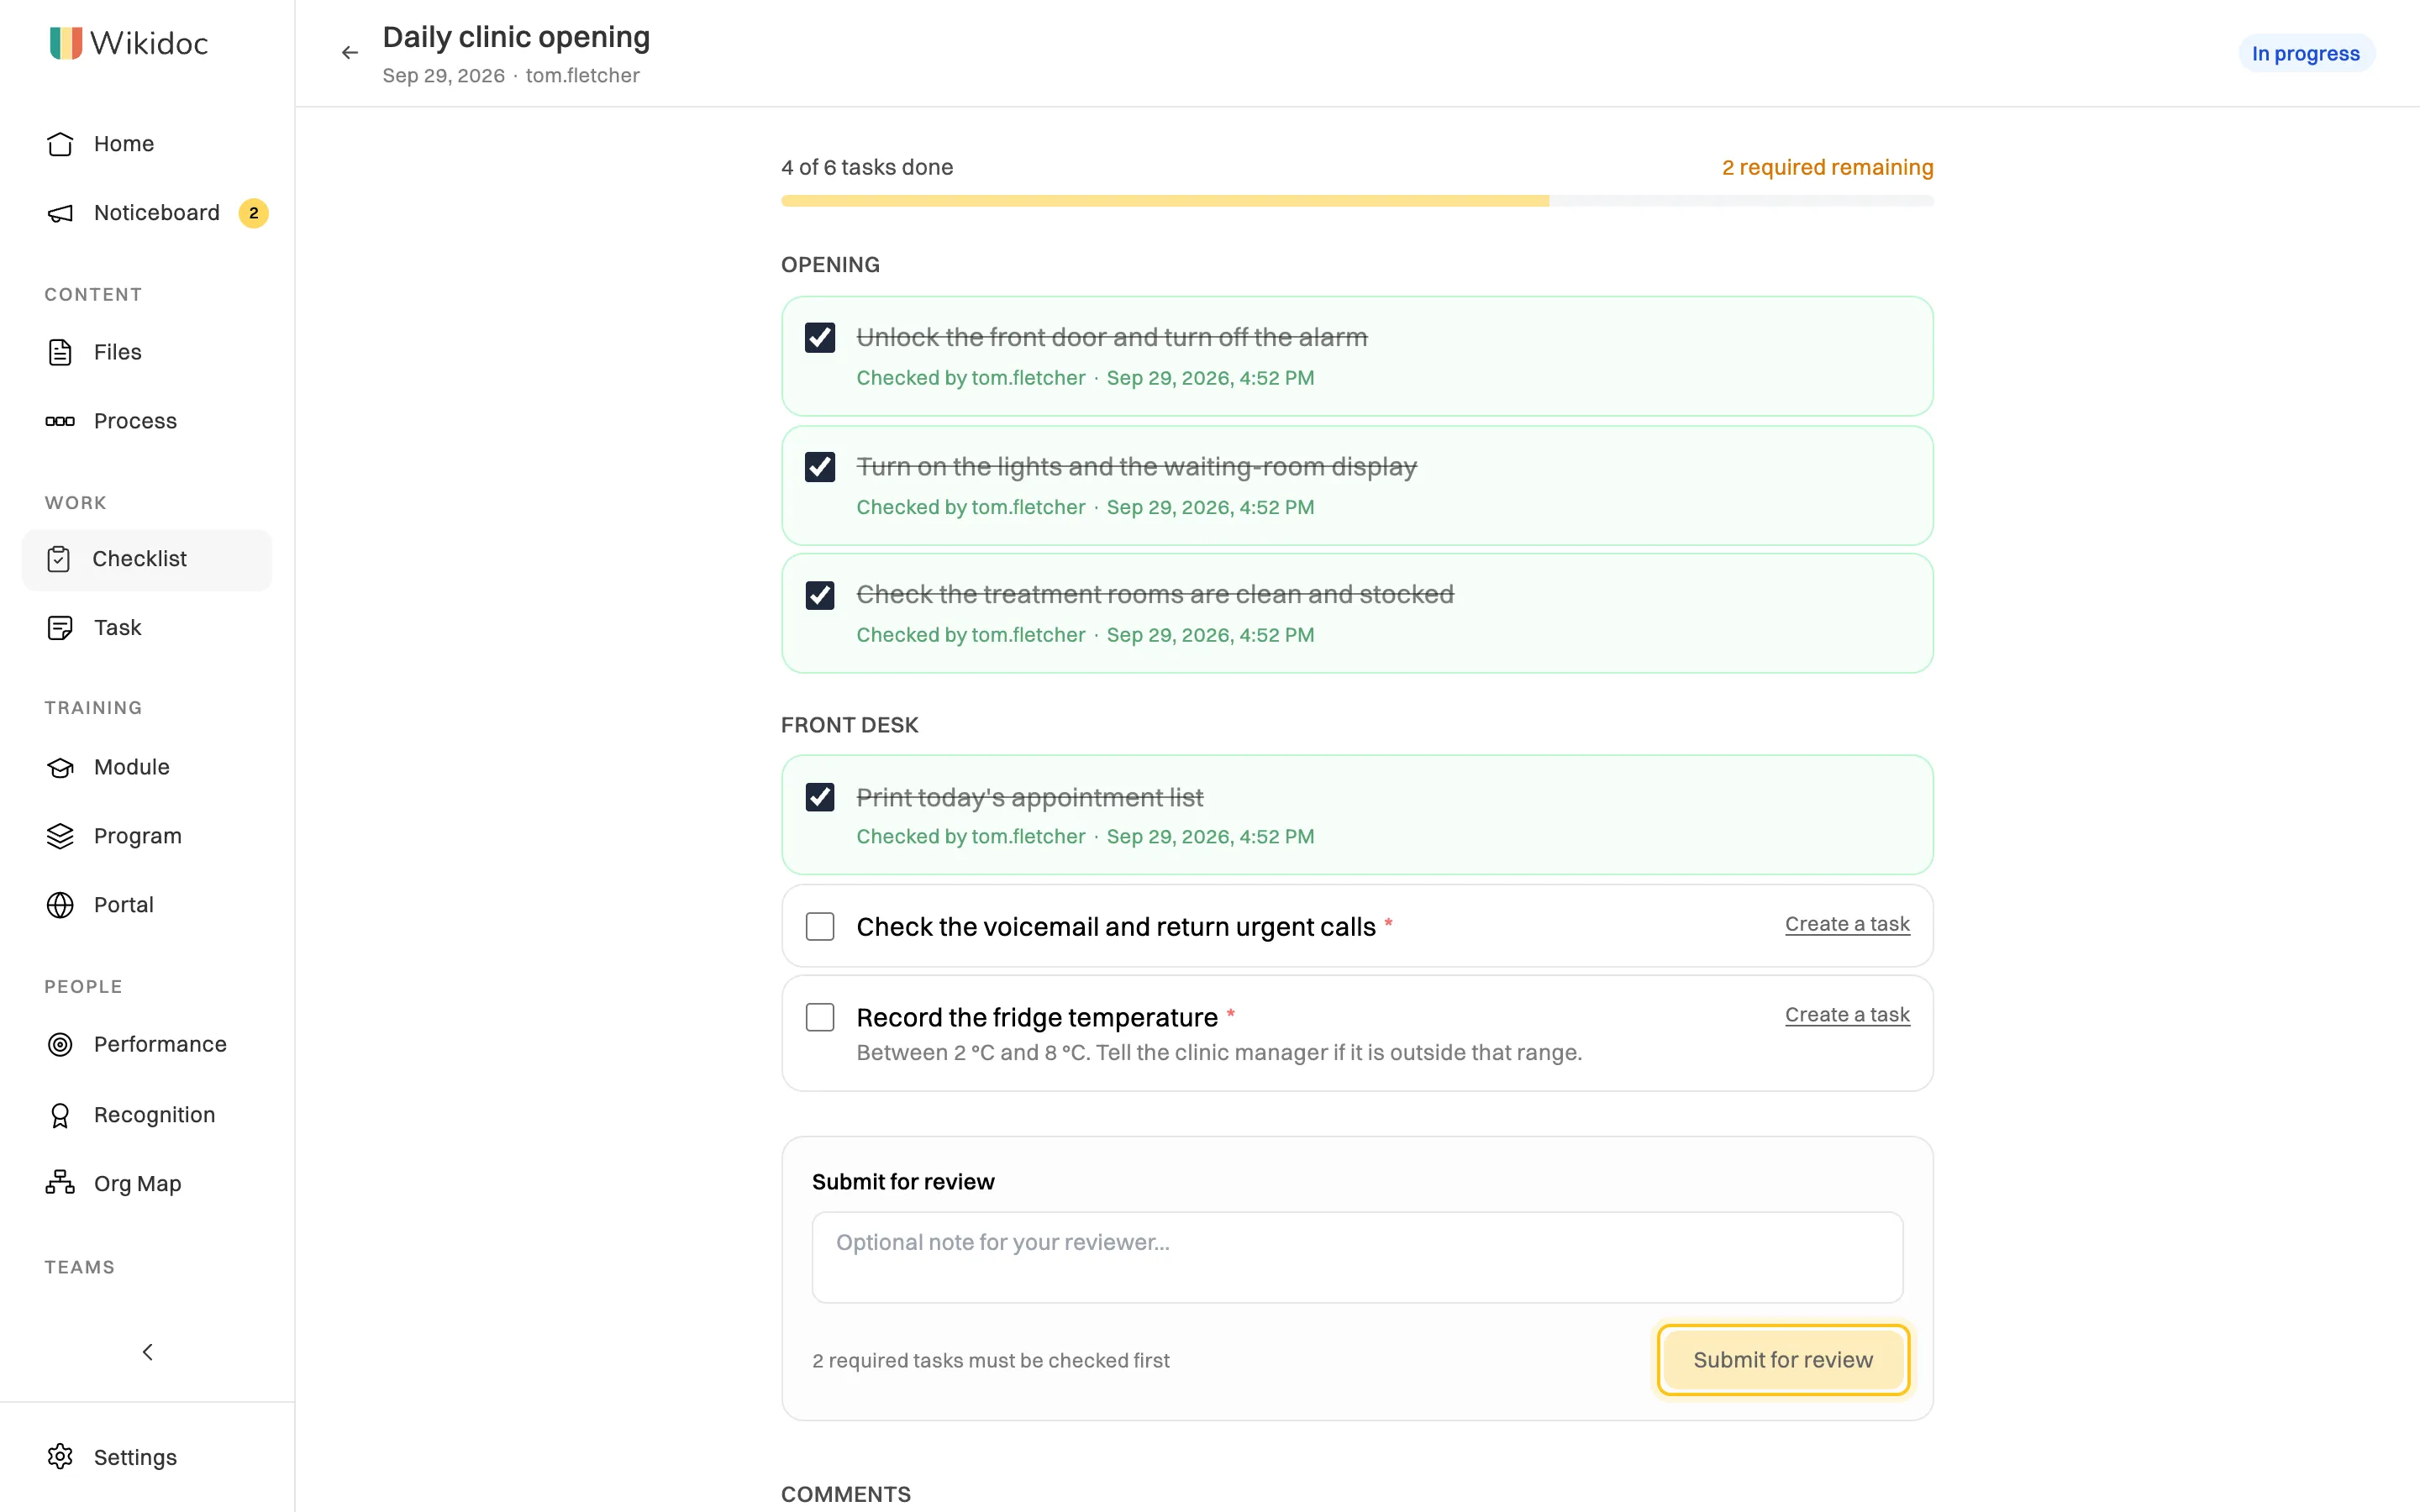Click the In progress status badge

(2305, 53)
